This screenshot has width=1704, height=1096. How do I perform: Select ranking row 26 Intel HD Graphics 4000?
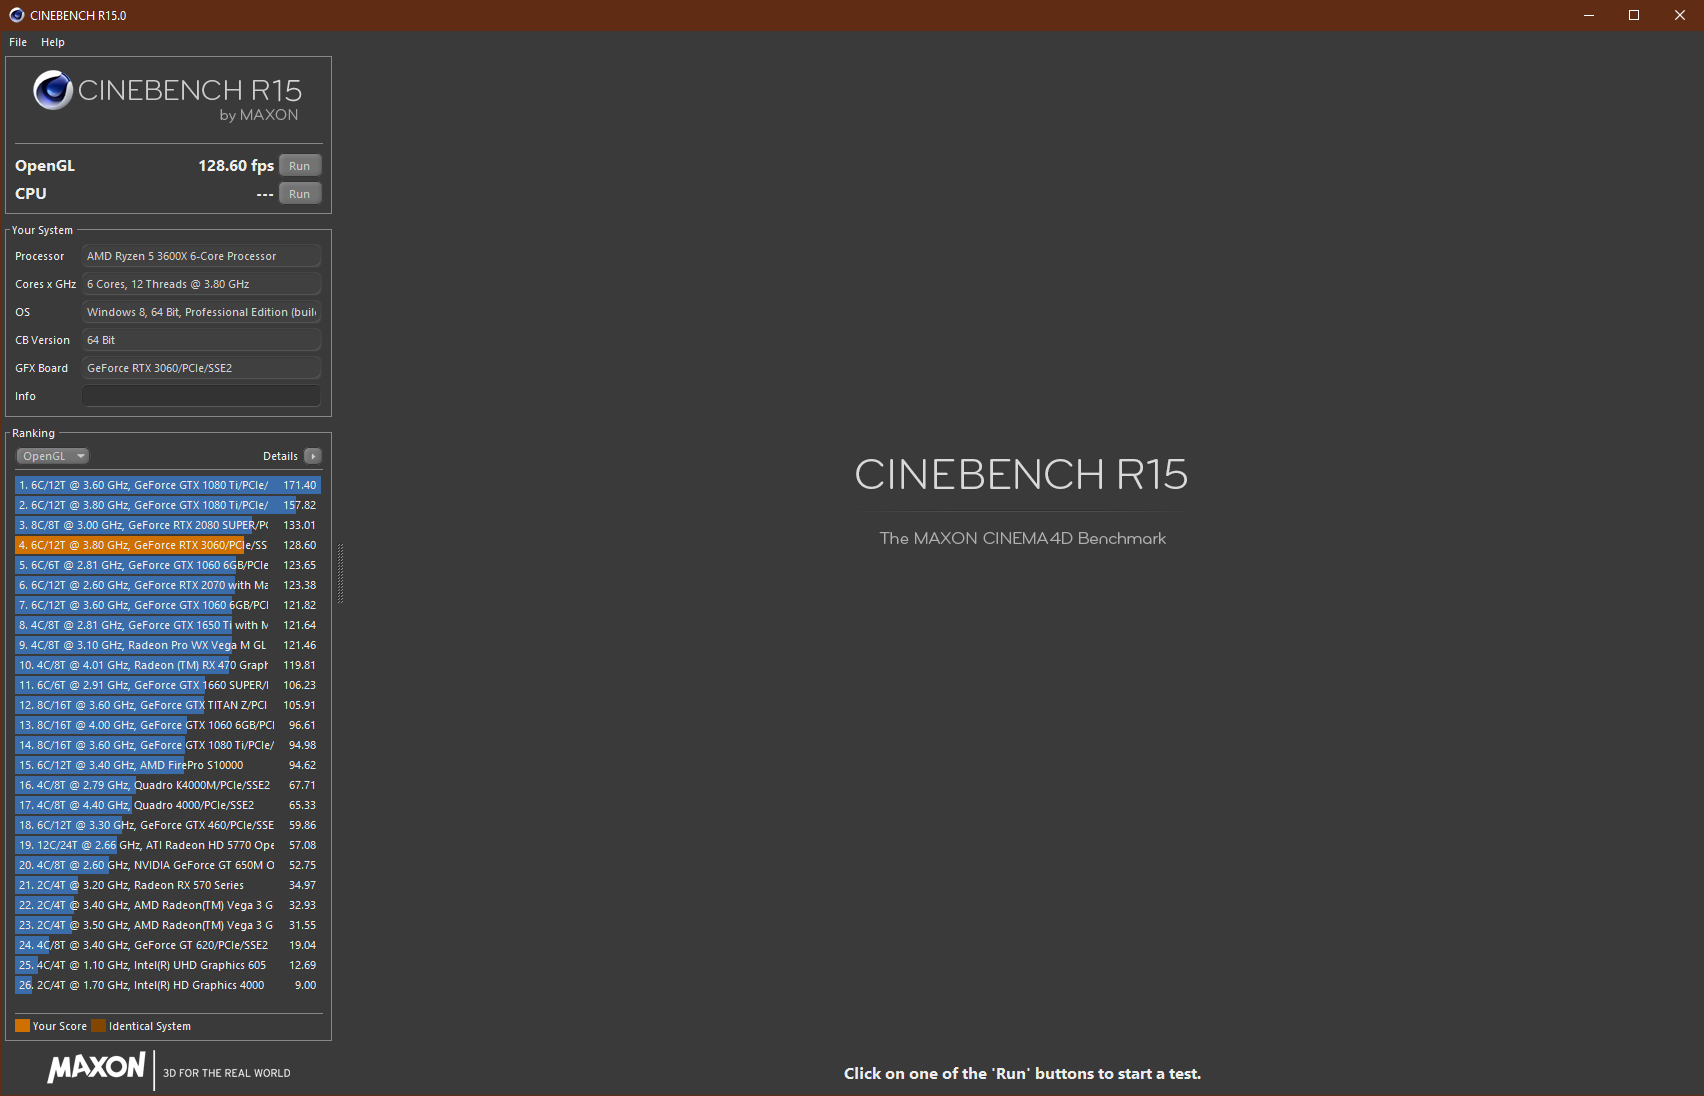click(168, 985)
